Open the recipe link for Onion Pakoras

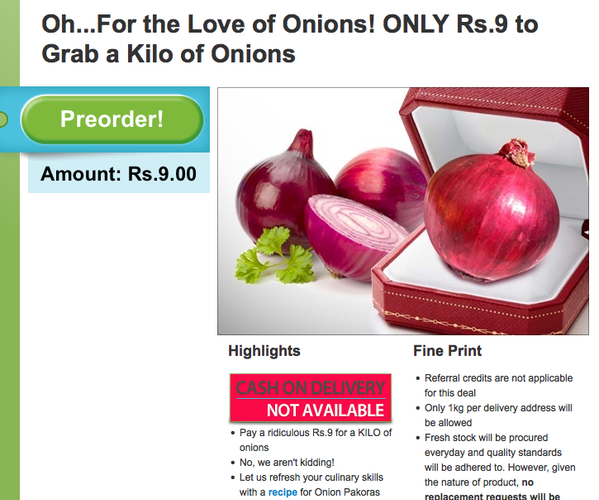tap(283, 492)
